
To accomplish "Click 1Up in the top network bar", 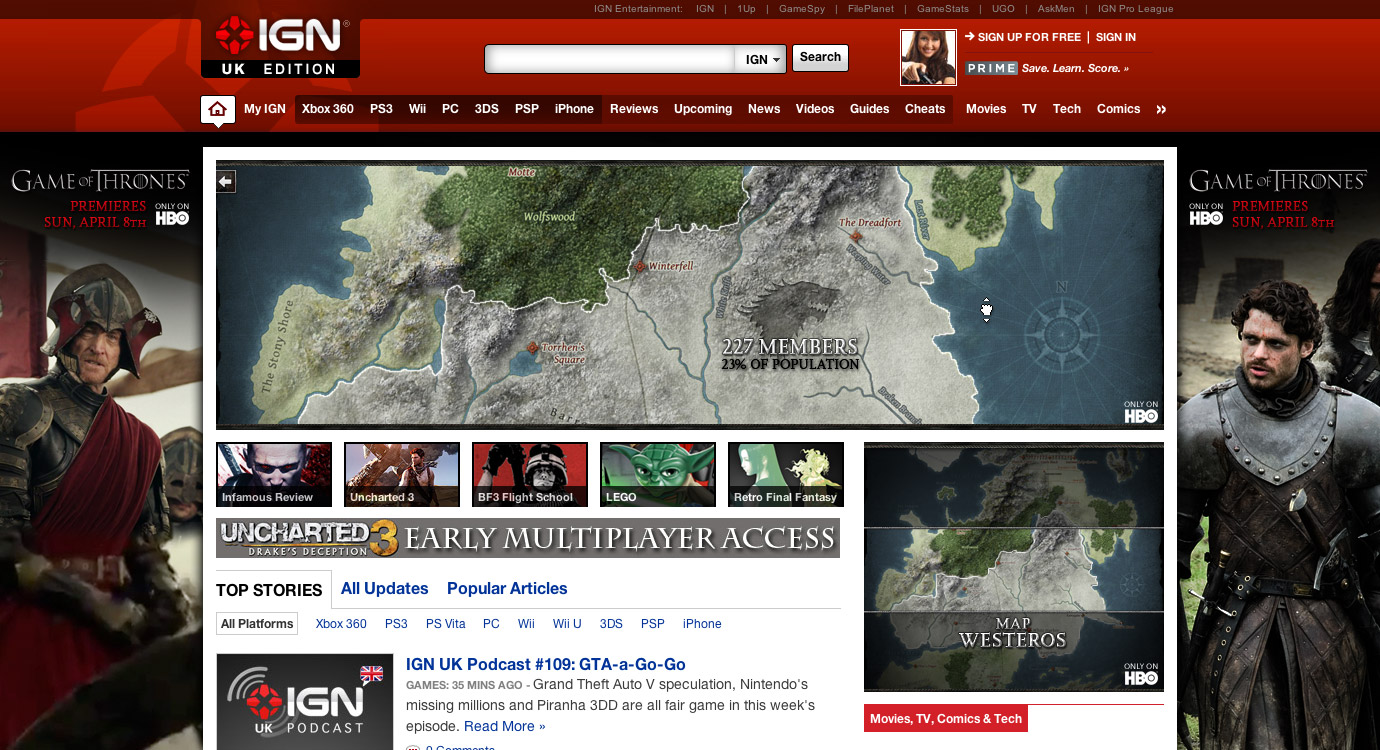I will [x=747, y=9].
